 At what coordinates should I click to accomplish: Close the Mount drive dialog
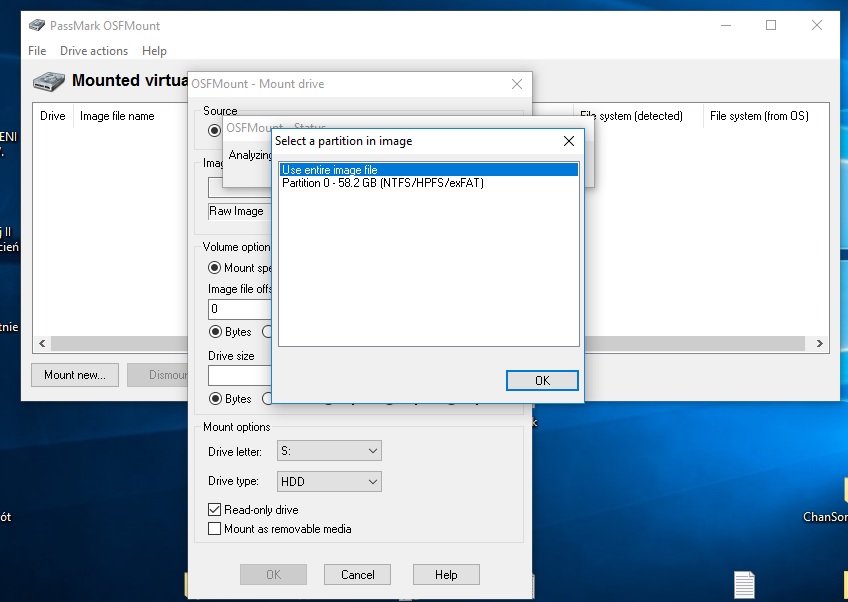click(x=516, y=84)
